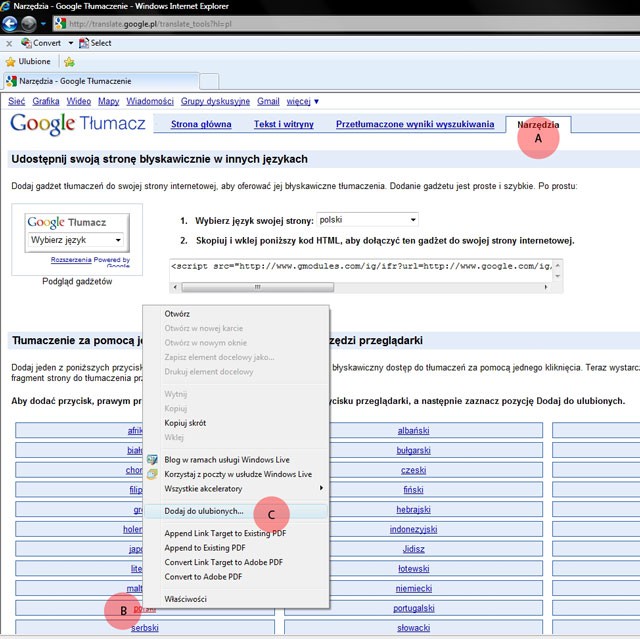
Task: Click the Convert toolbar button
Action: click(41, 43)
